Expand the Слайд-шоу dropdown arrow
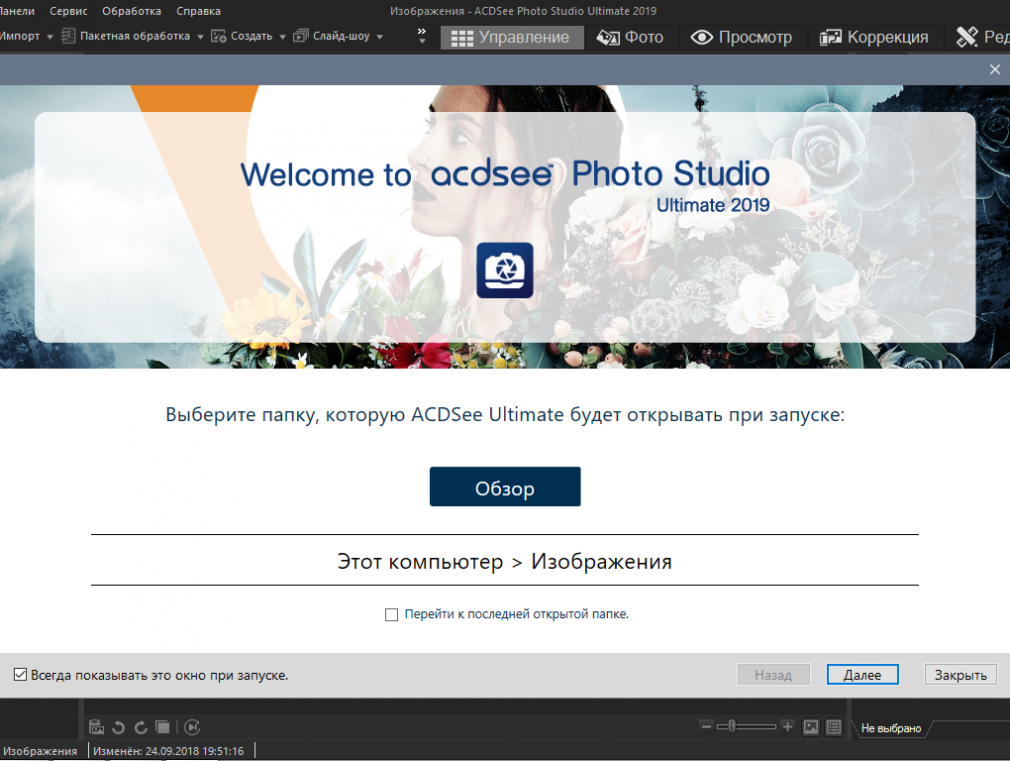This screenshot has height=761, width=1010. (x=379, y=37)
